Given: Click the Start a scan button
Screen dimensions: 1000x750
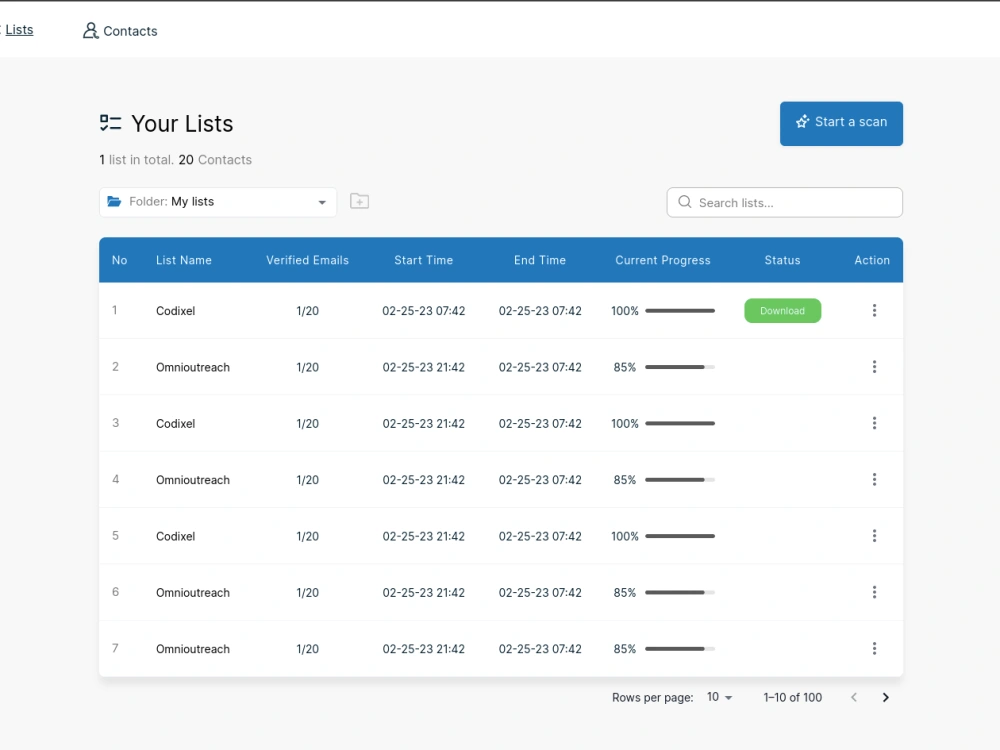Looking at the screenshot, I should point(841,123).
